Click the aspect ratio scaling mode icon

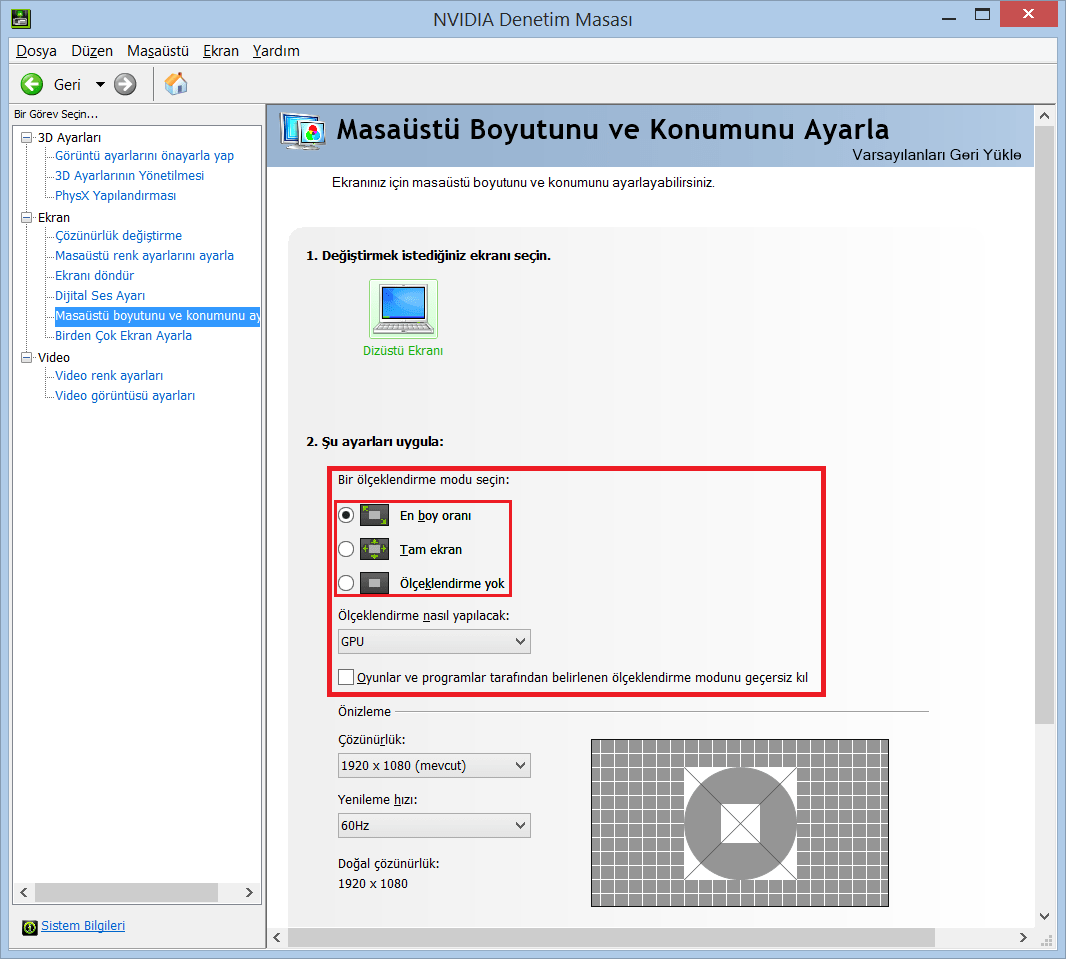point(374,514)
